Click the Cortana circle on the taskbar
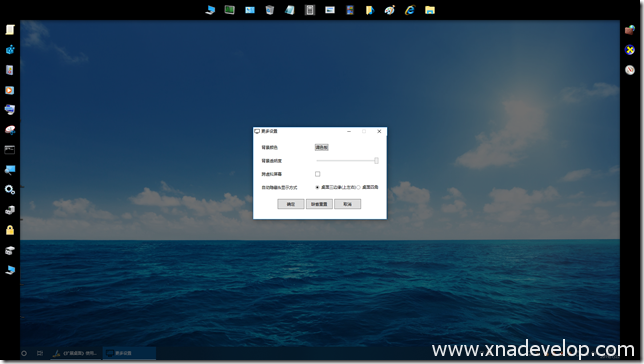The width and height of the screenshot is (644, 364). [24, 353]
